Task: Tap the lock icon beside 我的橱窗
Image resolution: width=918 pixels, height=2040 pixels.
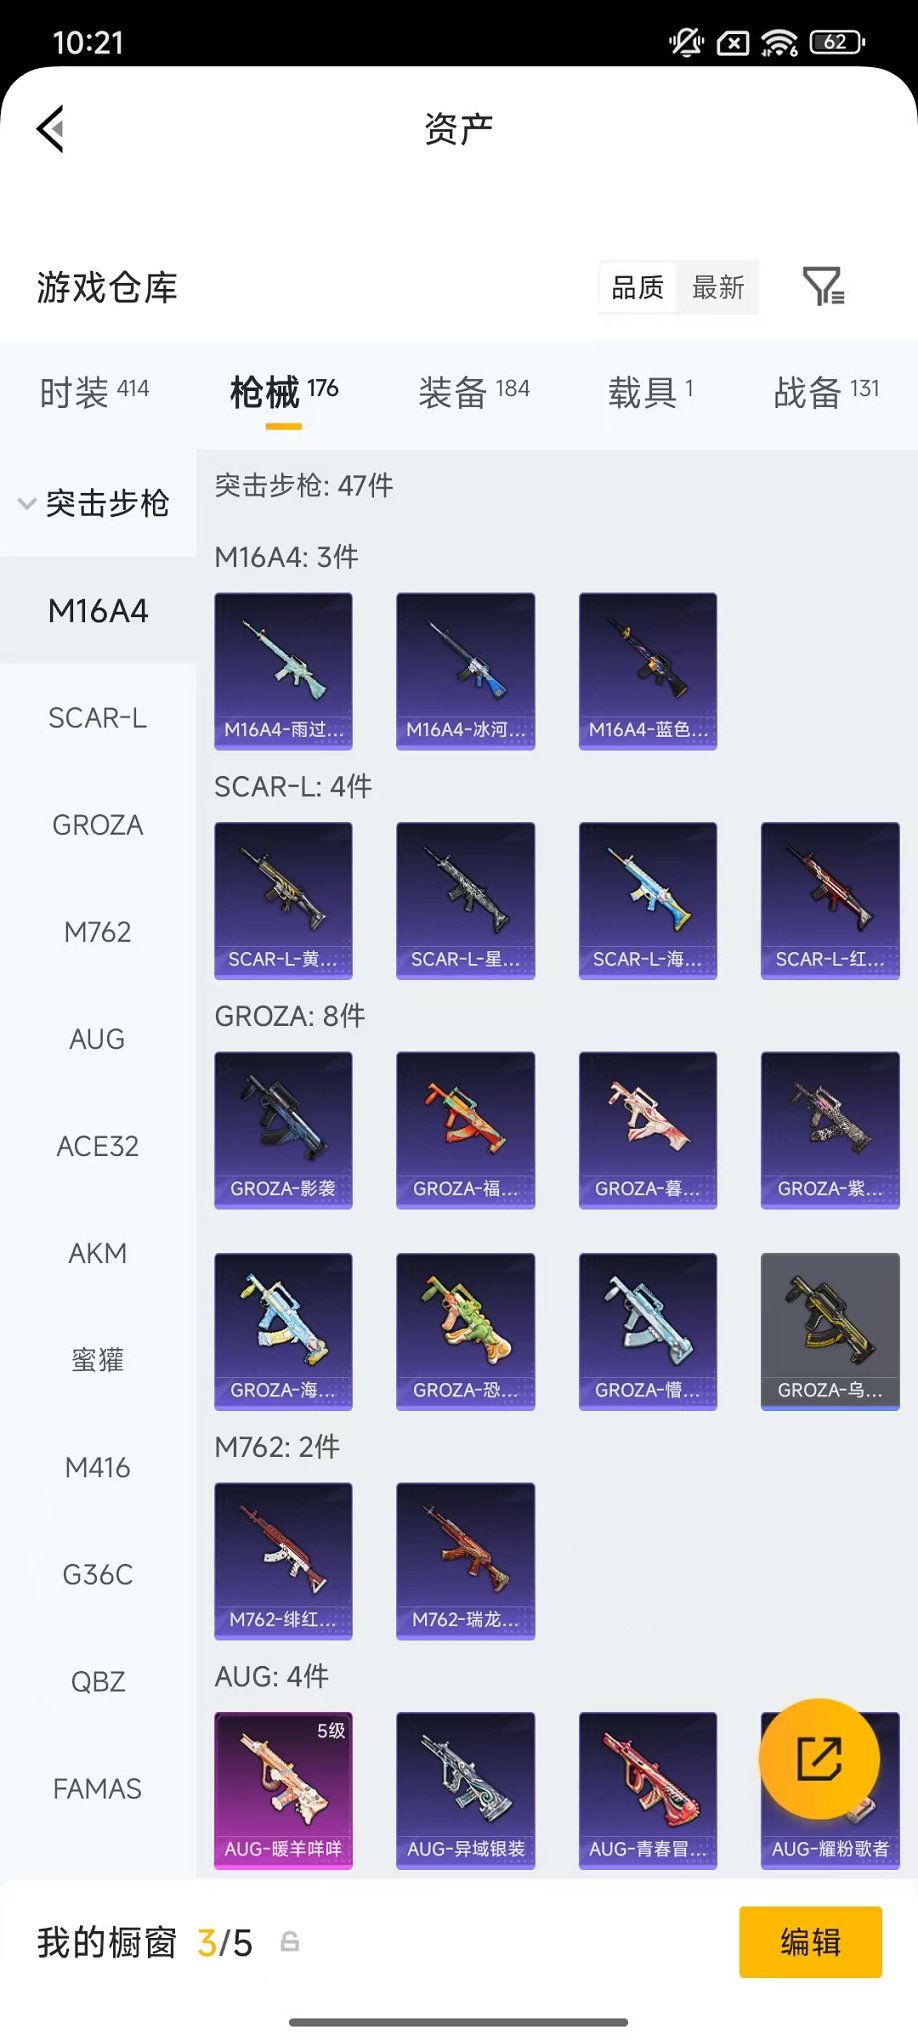Action: pyautogui.click(x=290, y=1942)
